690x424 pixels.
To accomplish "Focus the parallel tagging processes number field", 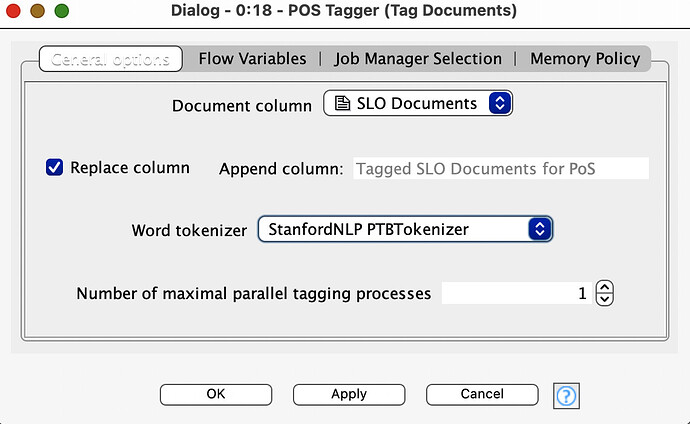I will click(x=518, y=293).
